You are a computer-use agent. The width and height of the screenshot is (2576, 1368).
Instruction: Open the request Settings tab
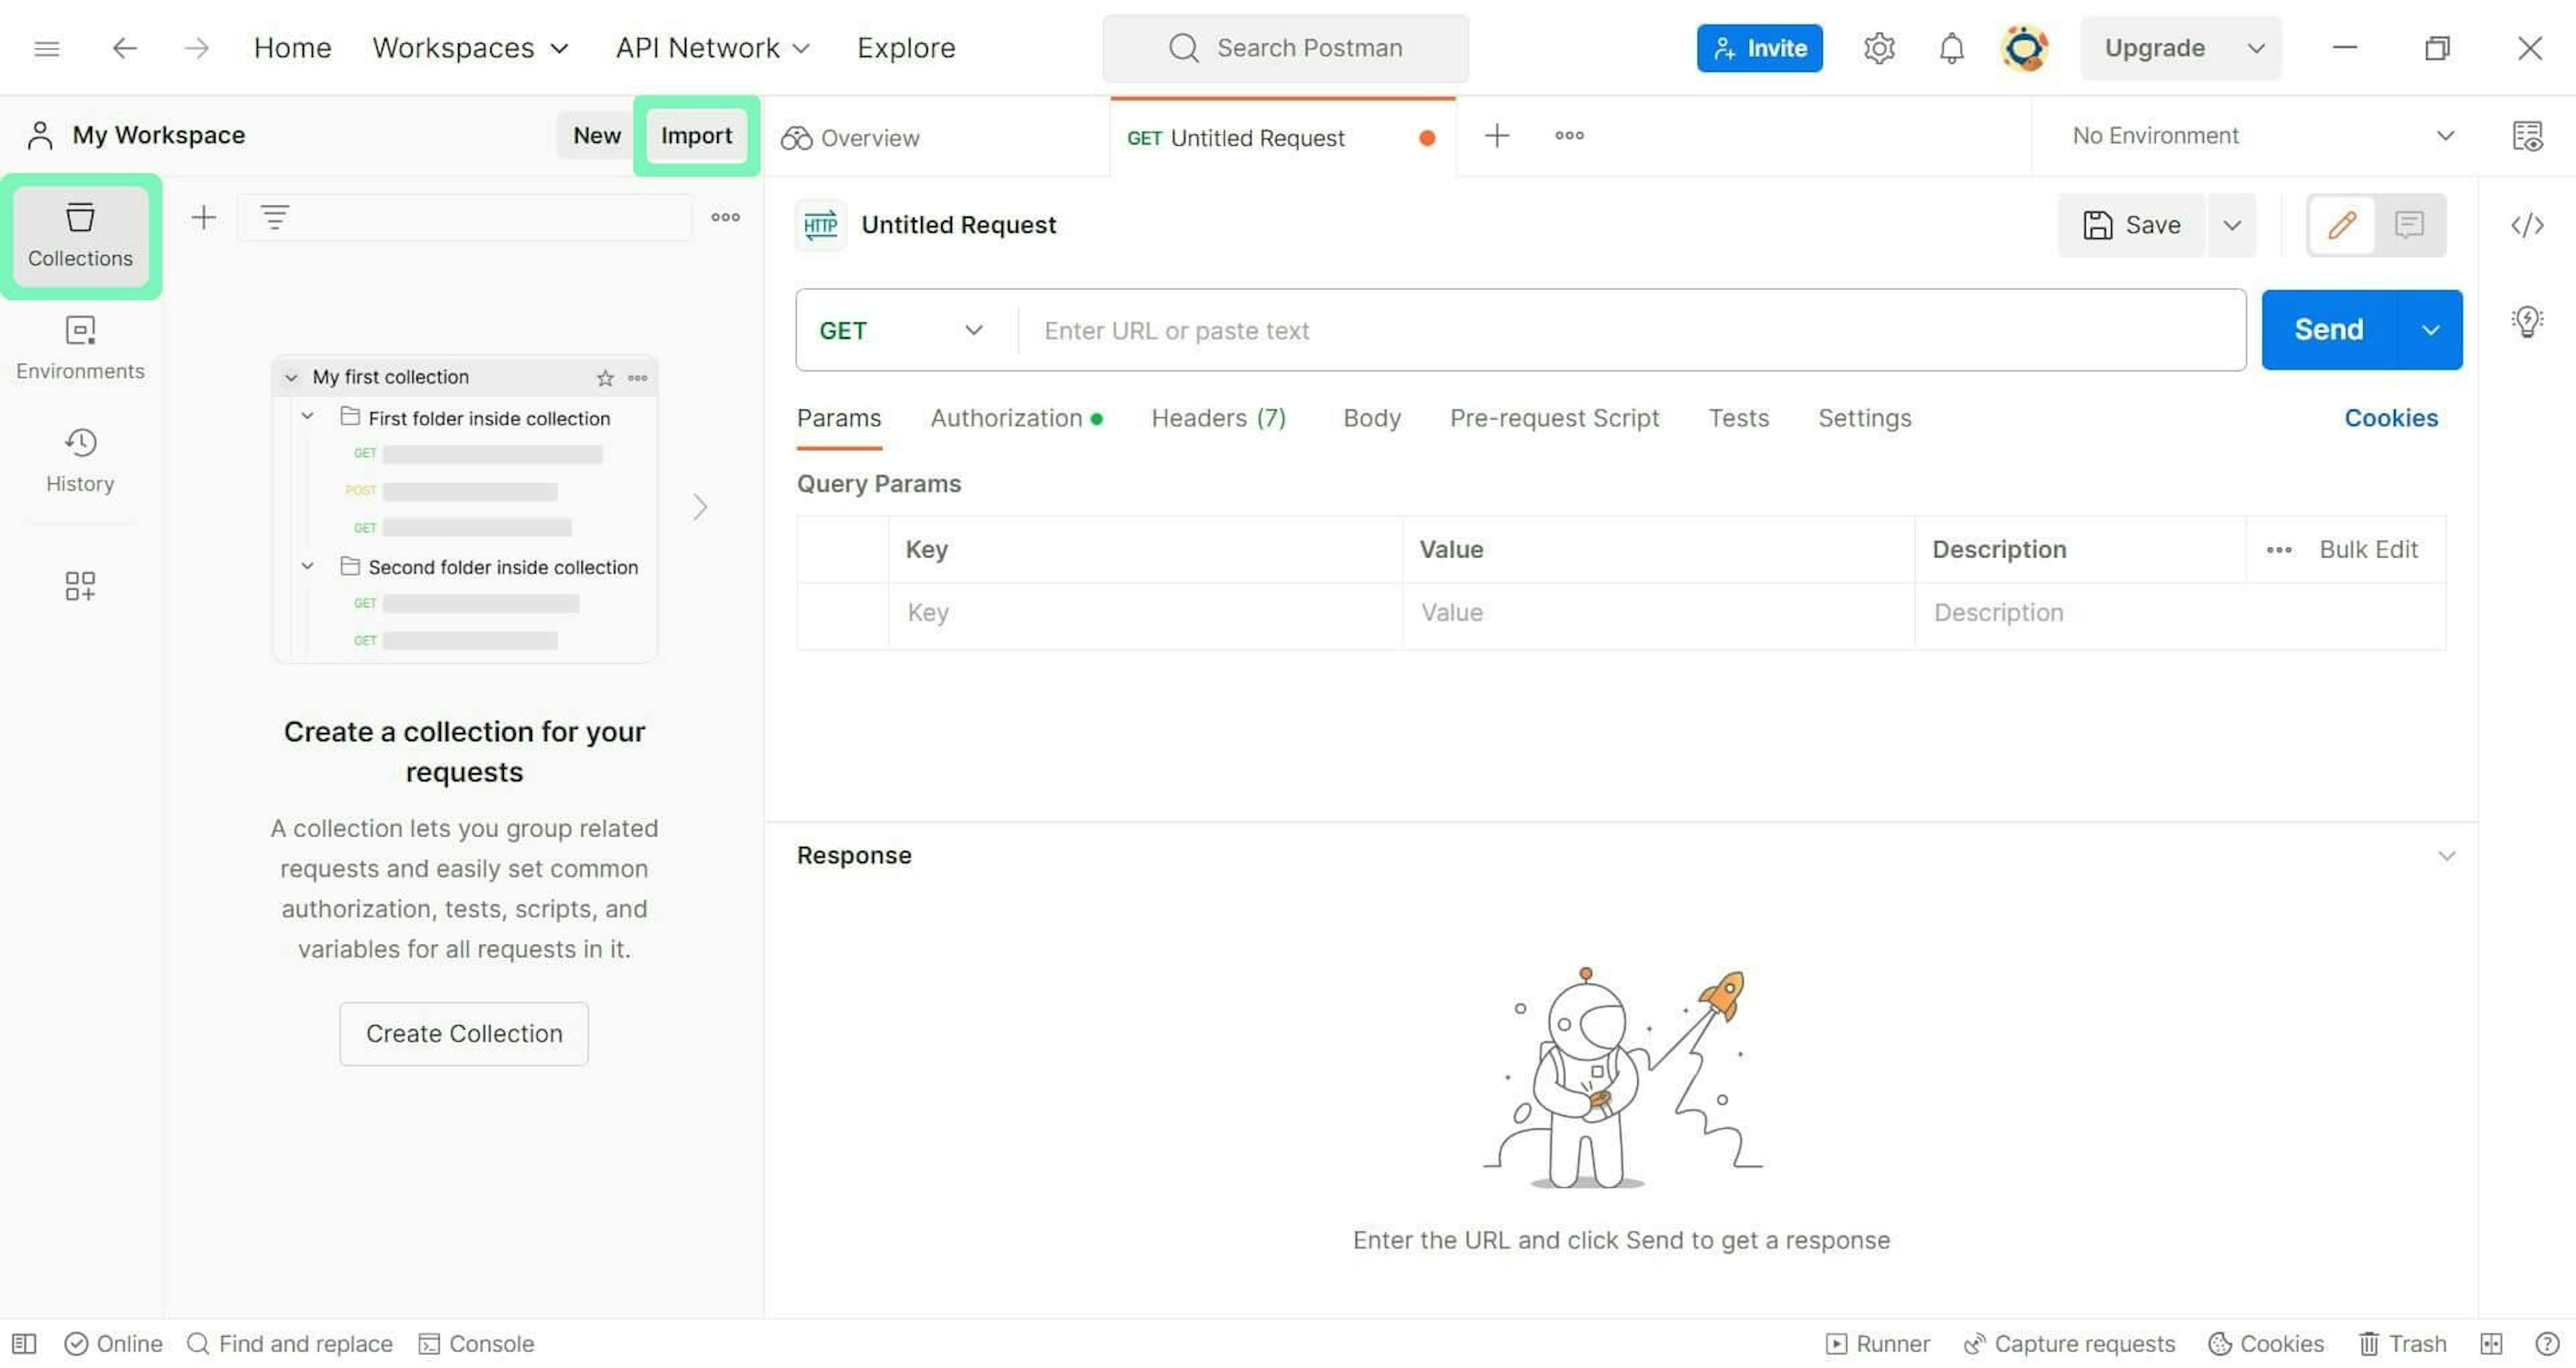point(1864,418)
